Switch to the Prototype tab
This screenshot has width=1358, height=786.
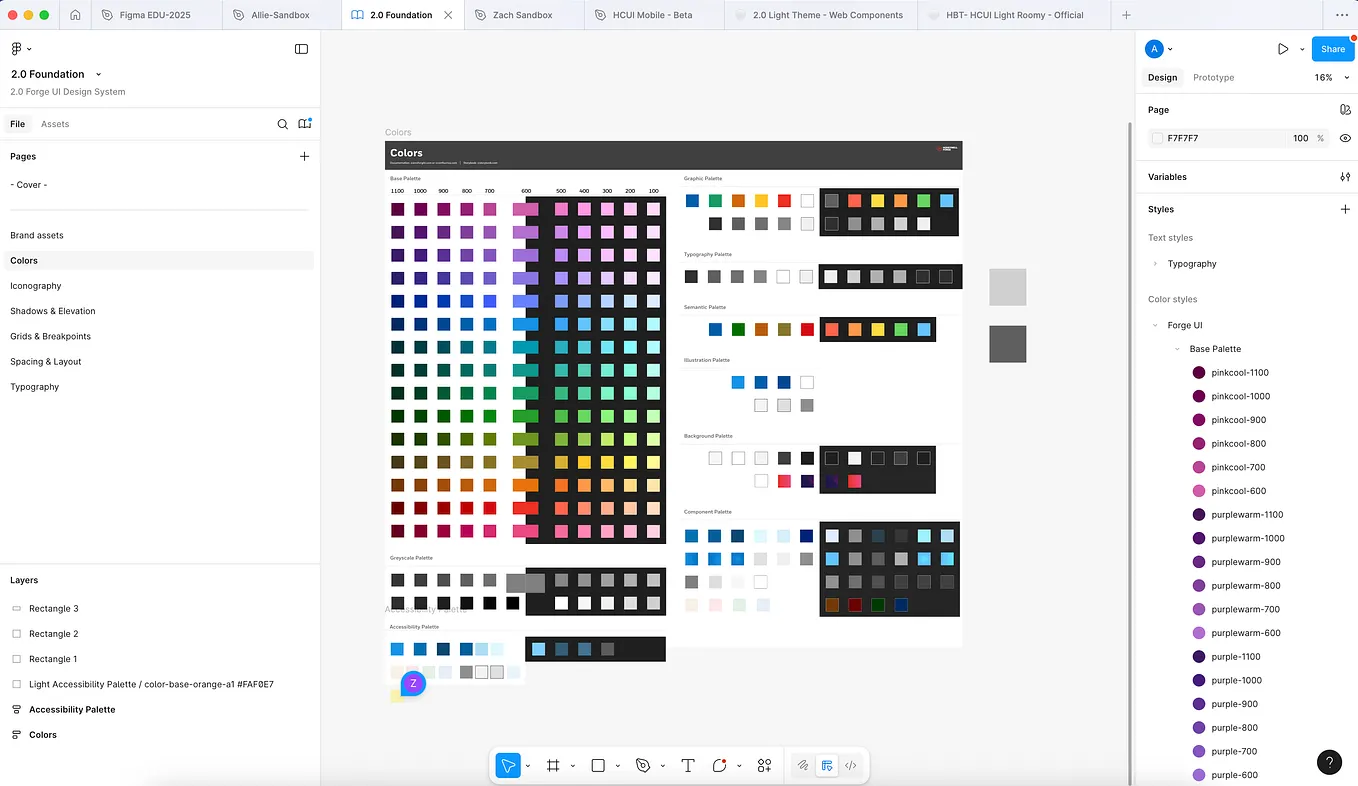(1212, 77)
